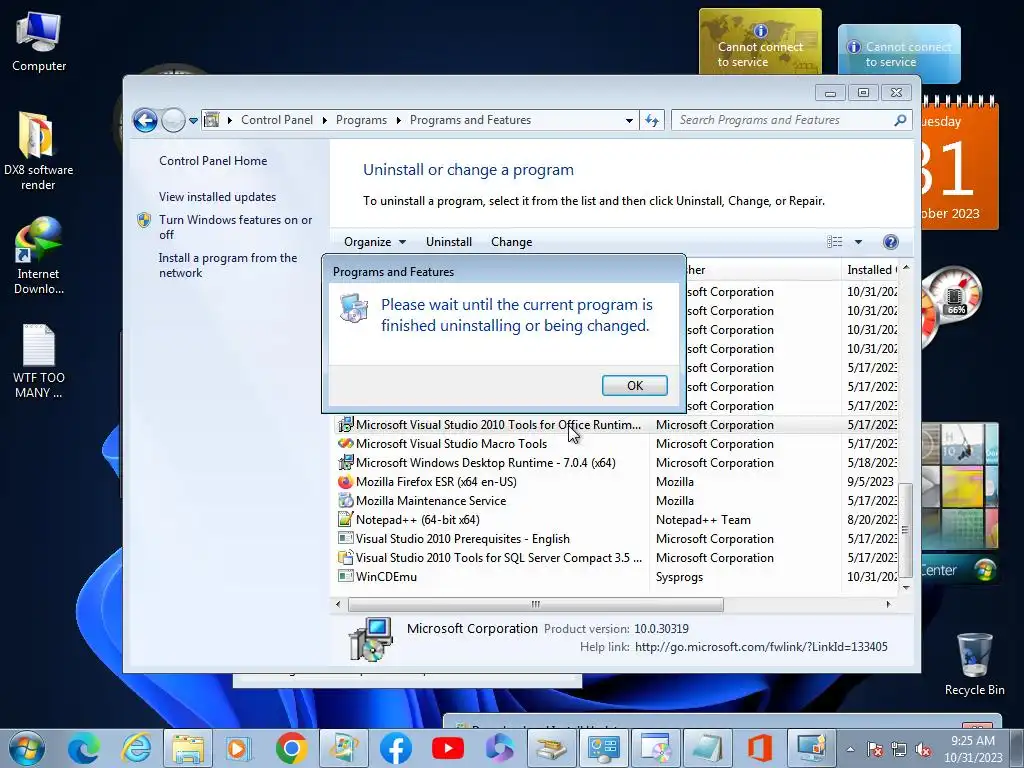Screen dimensions: 1024x768
Task: Click the WinCDEmu icon in the list
Action: (x=345, y=576)
